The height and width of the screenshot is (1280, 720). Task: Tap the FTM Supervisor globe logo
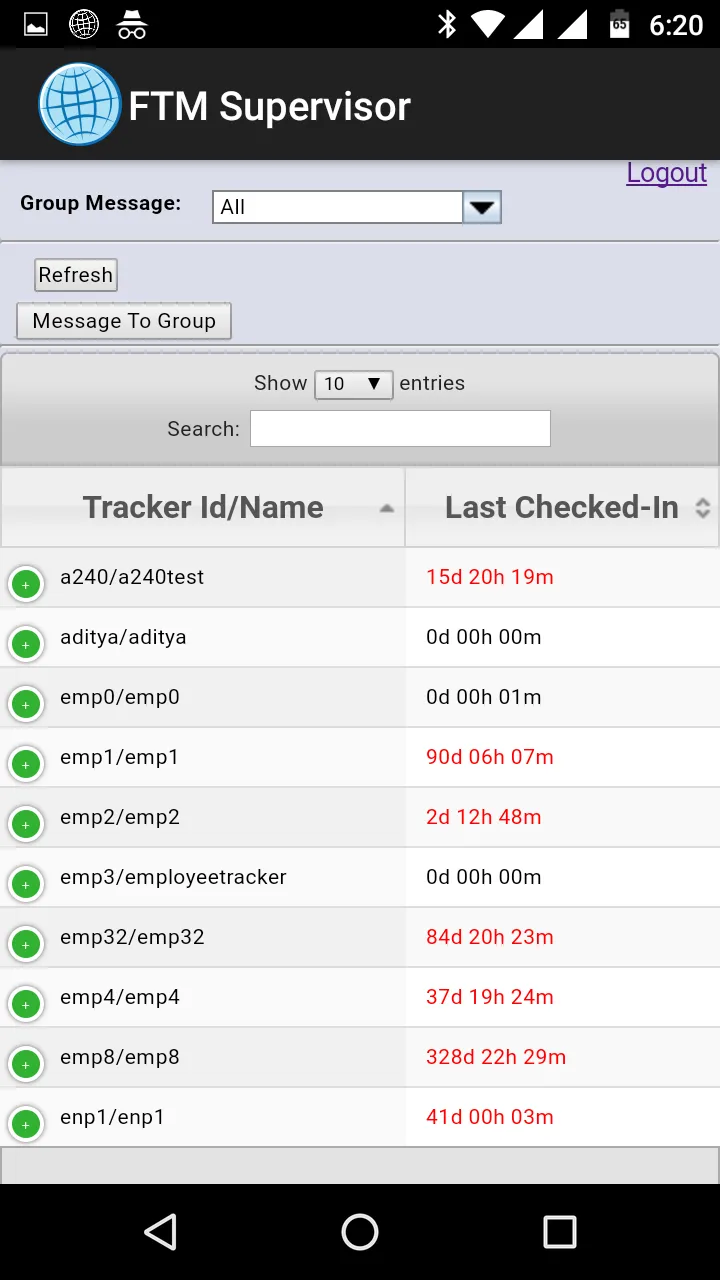[80, 104]
